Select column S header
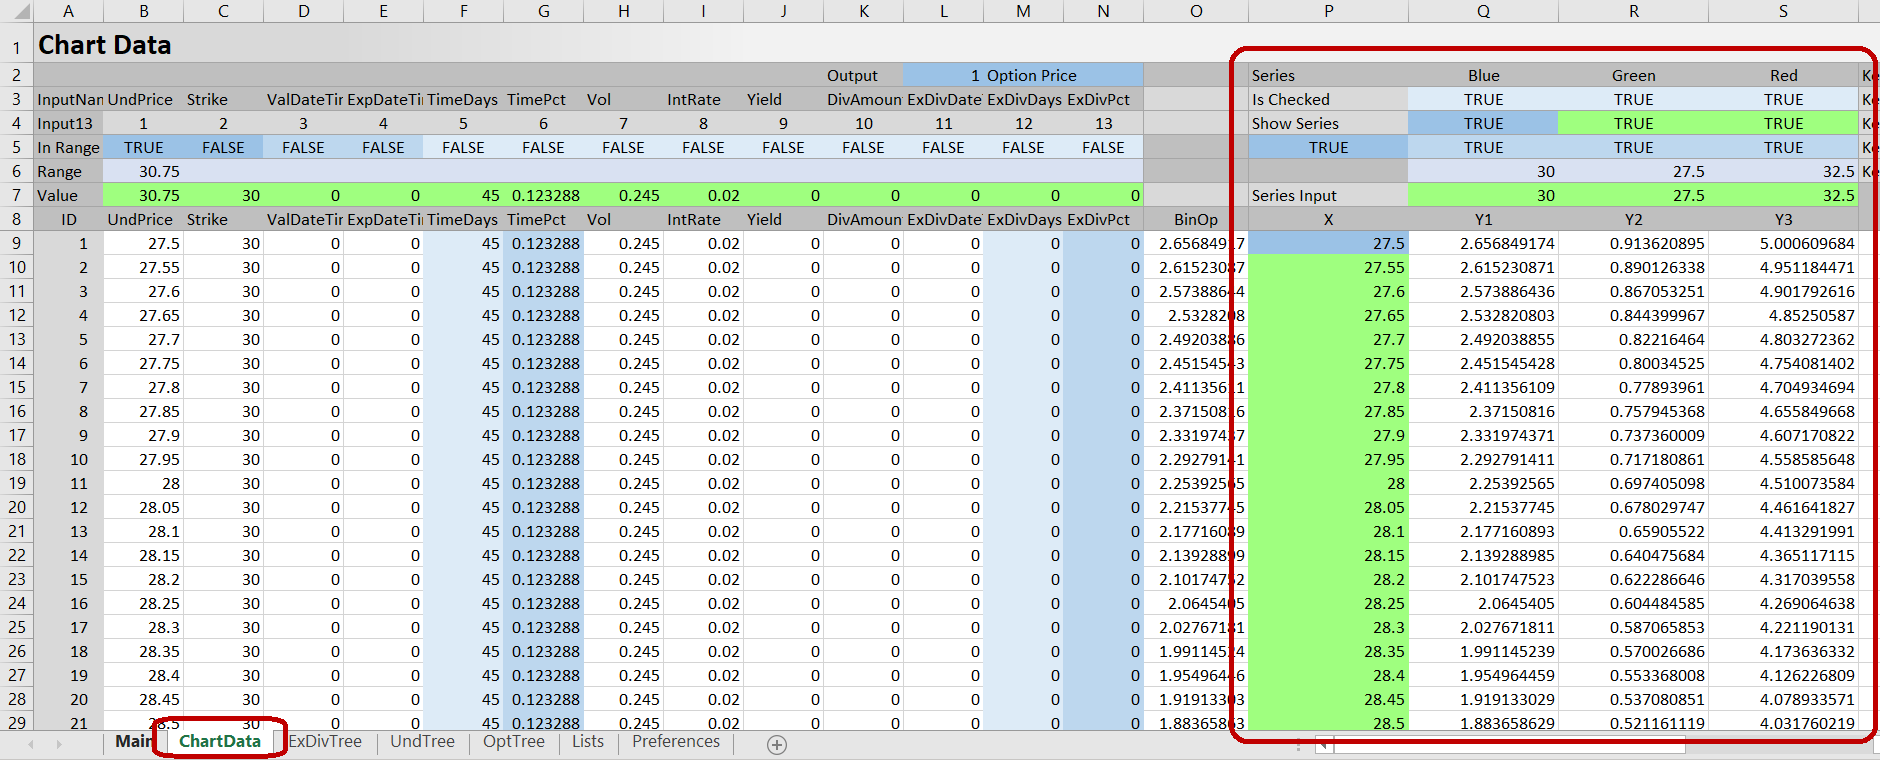 pyautogui.click(x=1783, y=11)
